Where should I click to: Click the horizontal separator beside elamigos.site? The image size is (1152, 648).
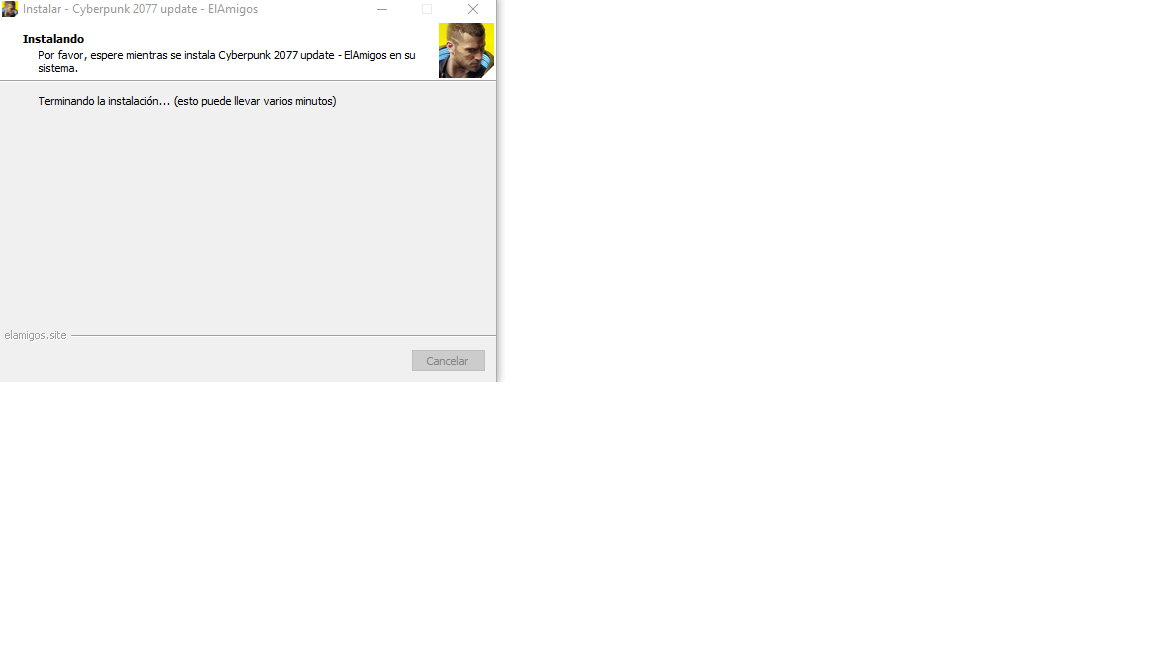pyautogui.click(x=283, y=336)
